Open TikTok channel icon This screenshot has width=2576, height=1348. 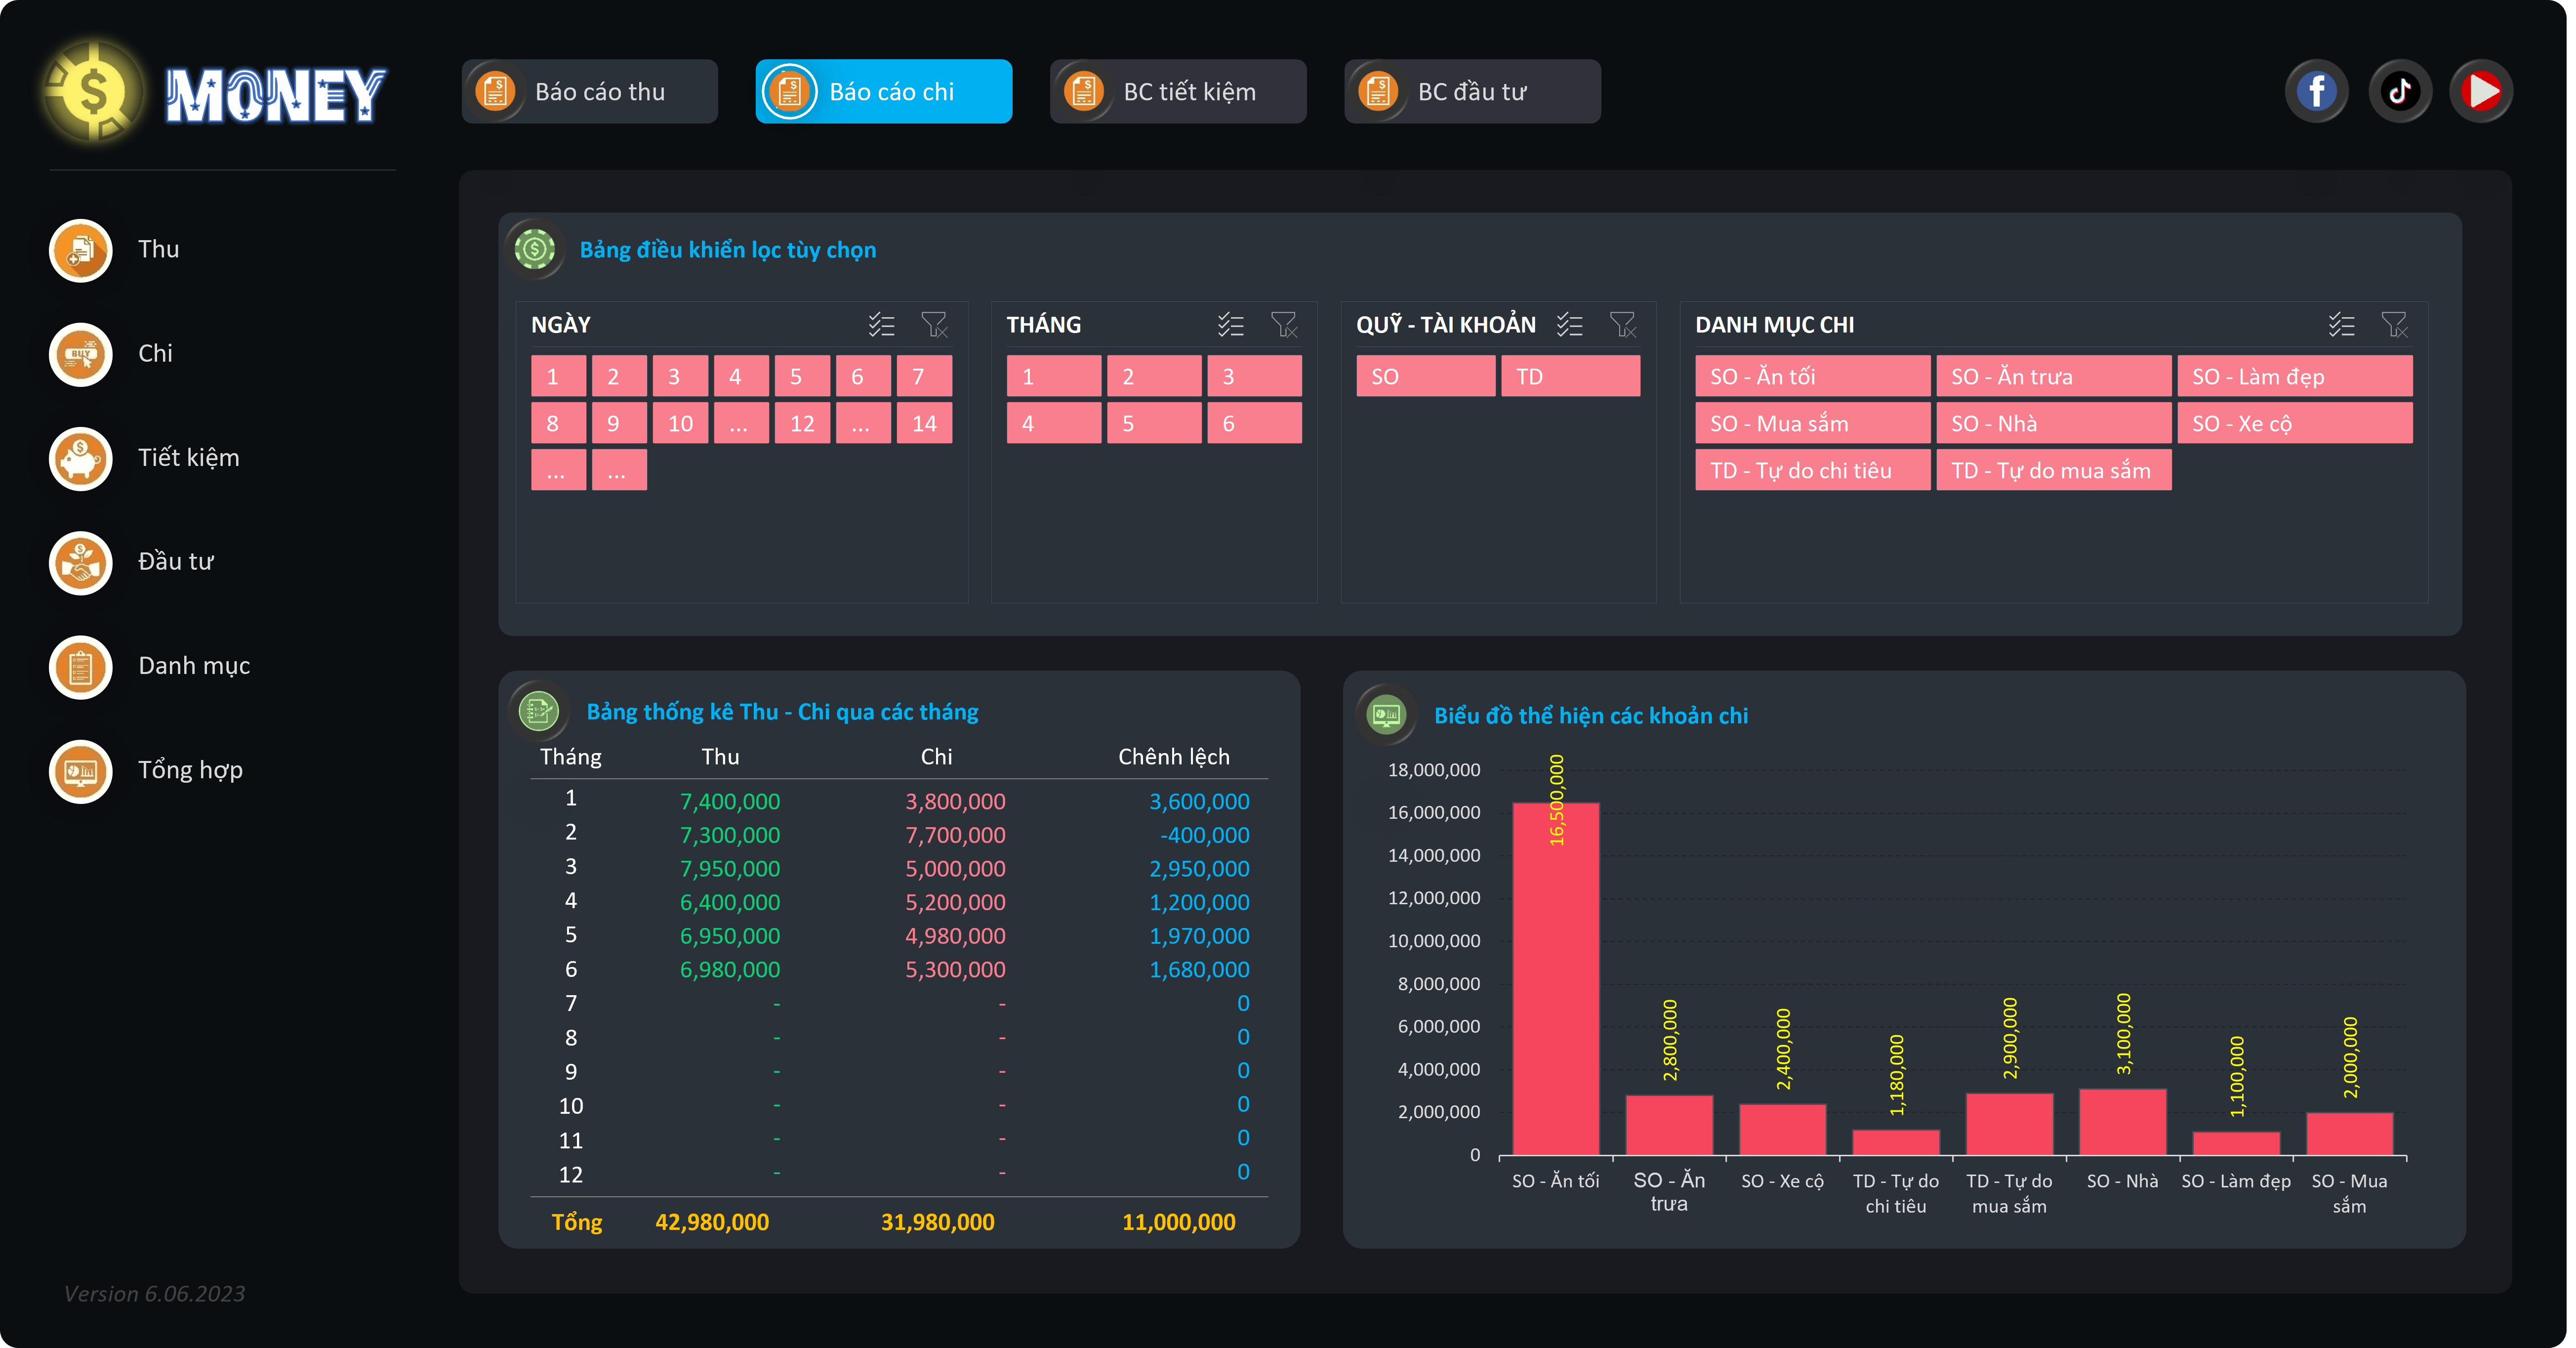pos(2400,91)
